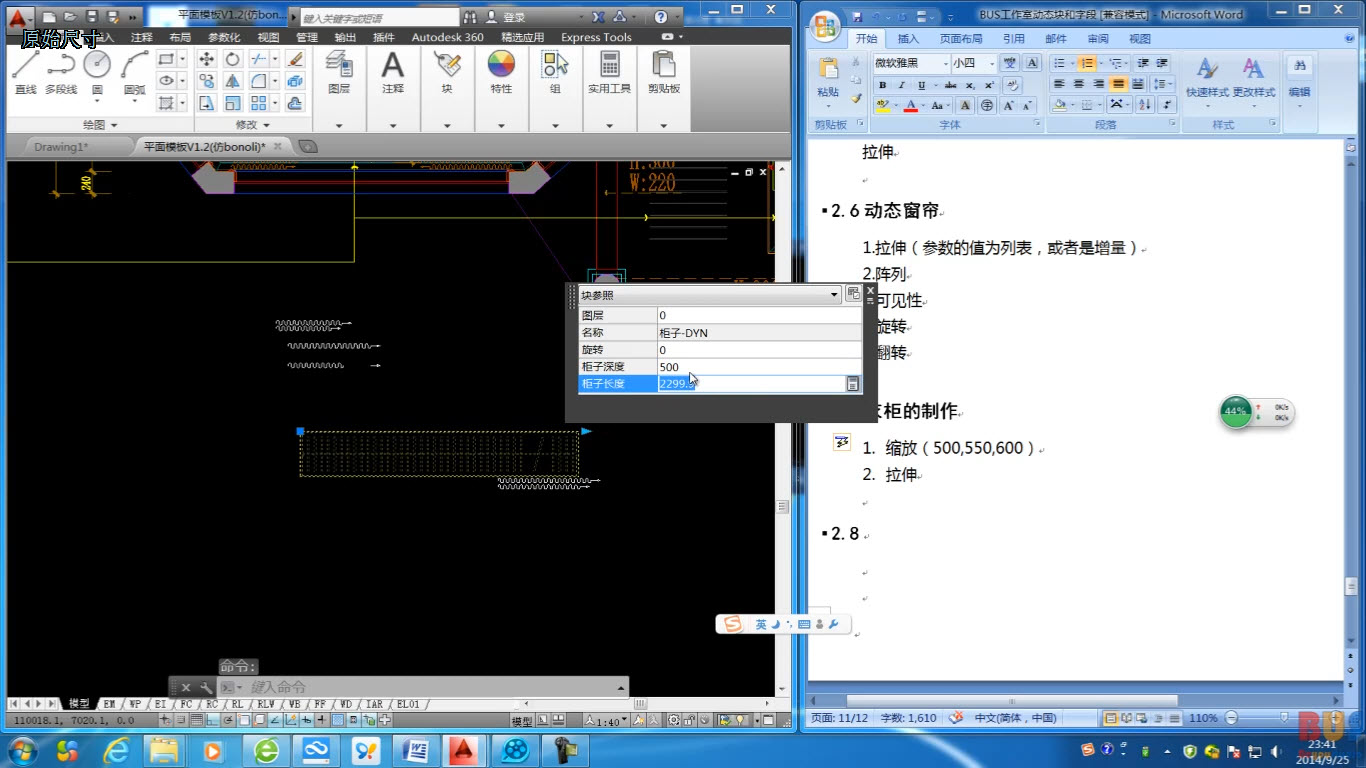Viewport: 1366px width, 768px height.
Task: Click the Rotate tool in Modify panel
Action: pyautogui.click(x=232, y=59)
